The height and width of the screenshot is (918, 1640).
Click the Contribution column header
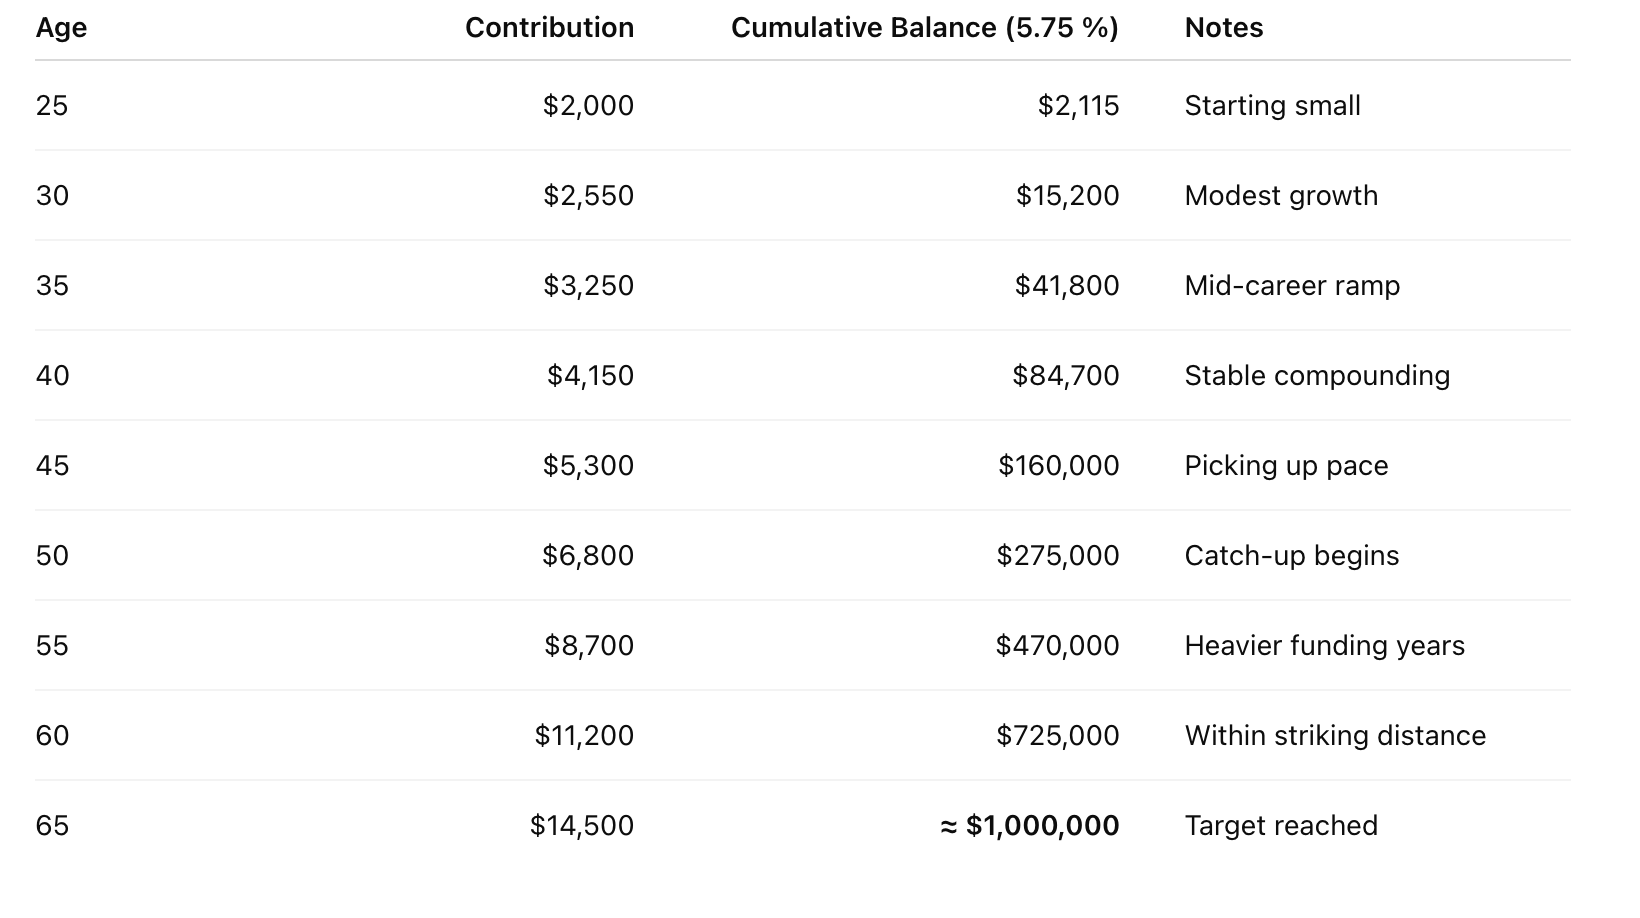click(x=549, y=28)
